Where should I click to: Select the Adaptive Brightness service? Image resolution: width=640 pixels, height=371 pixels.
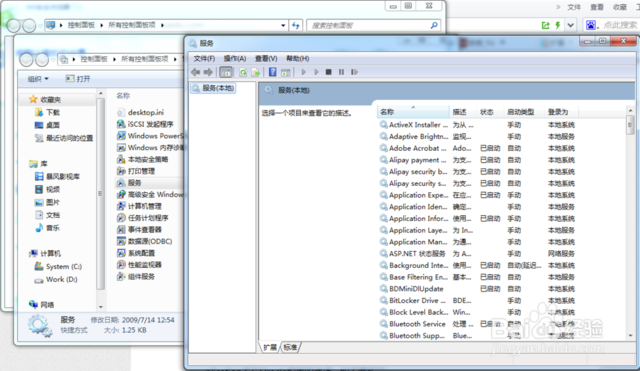click(478, 137)
